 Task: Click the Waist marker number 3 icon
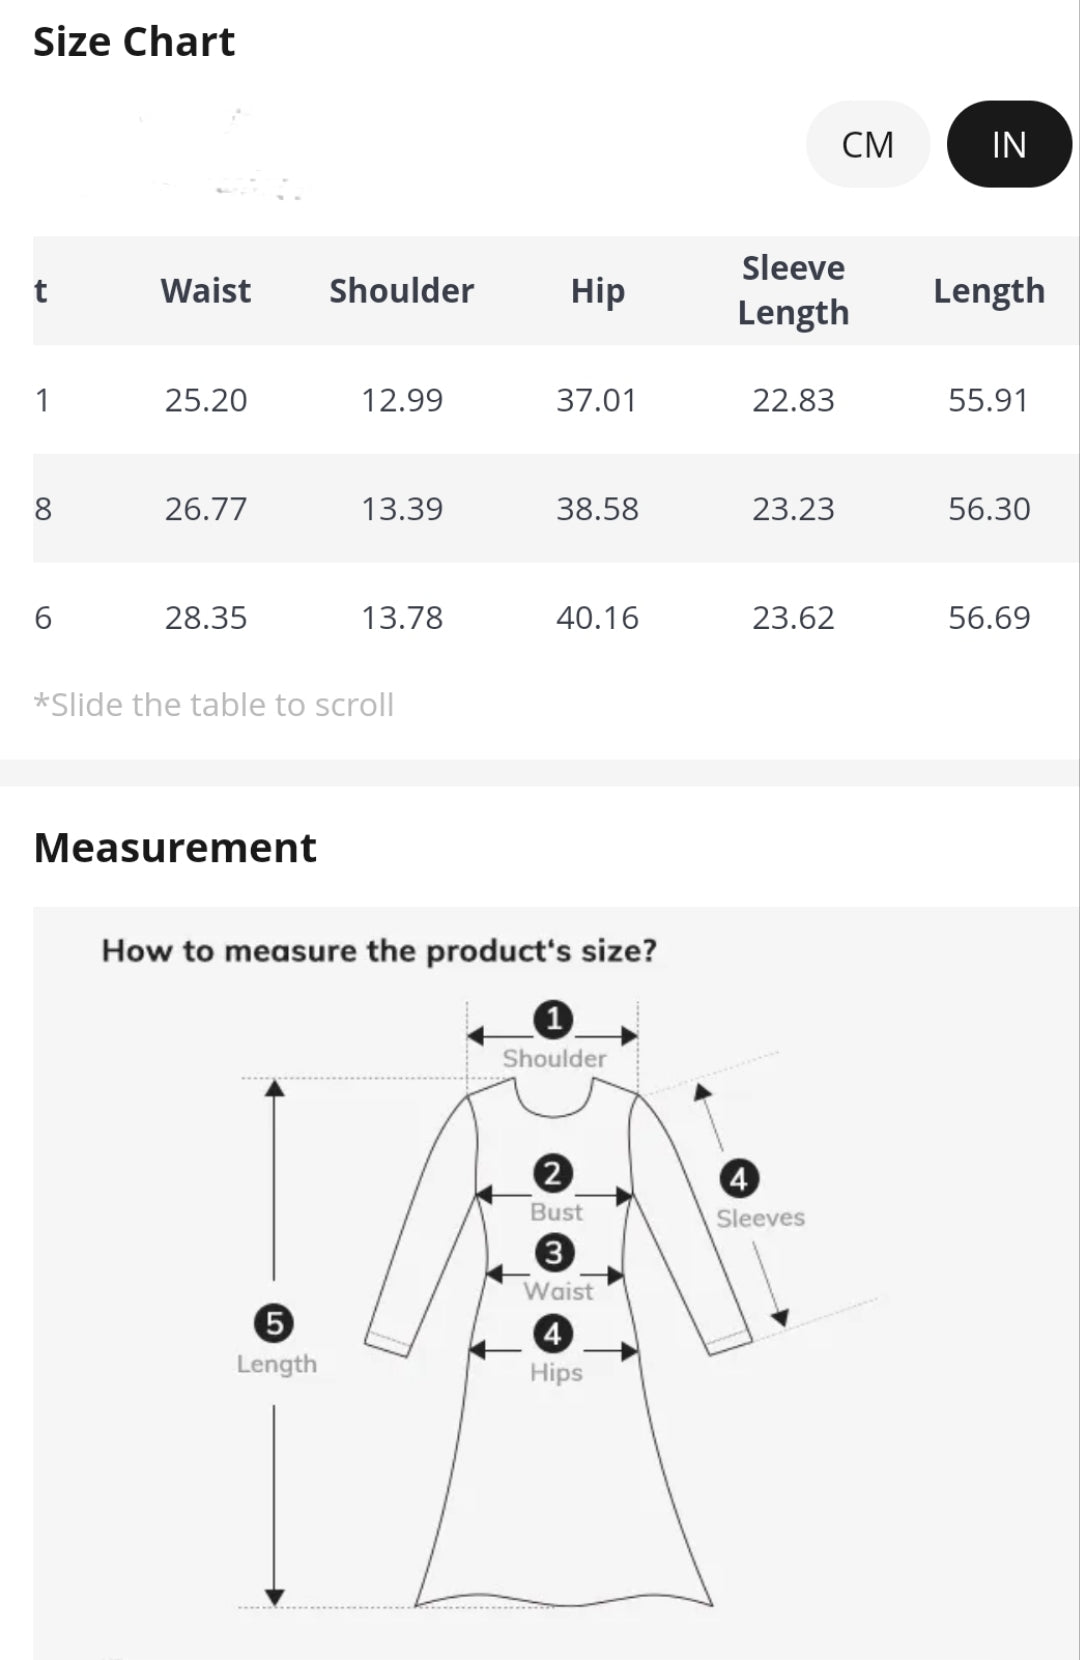pos(554,1252)
